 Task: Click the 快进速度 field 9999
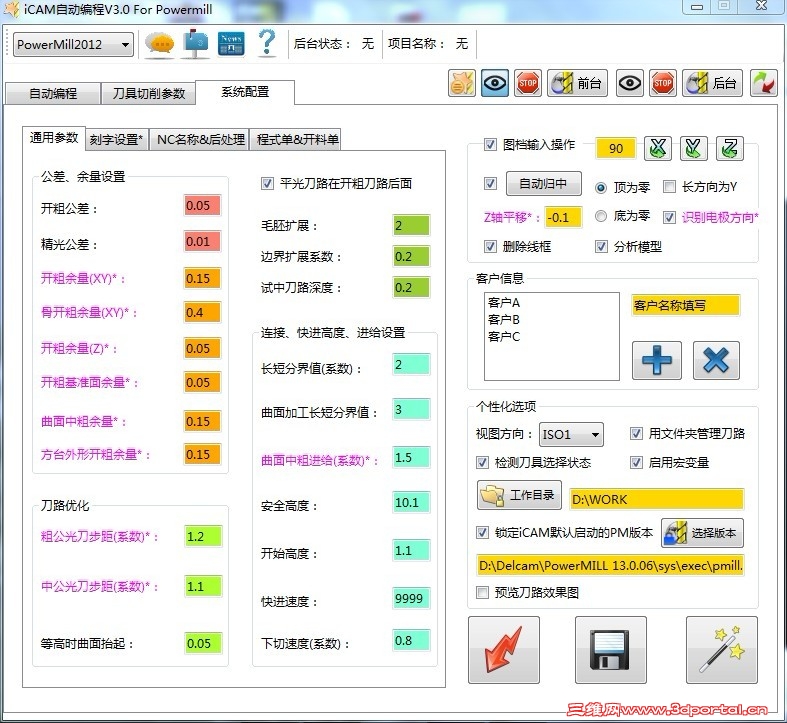(411, 598)
